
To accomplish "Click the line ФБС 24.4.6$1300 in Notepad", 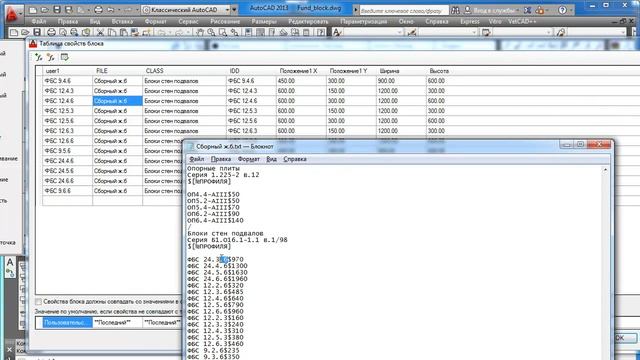I will click(217, 266).
